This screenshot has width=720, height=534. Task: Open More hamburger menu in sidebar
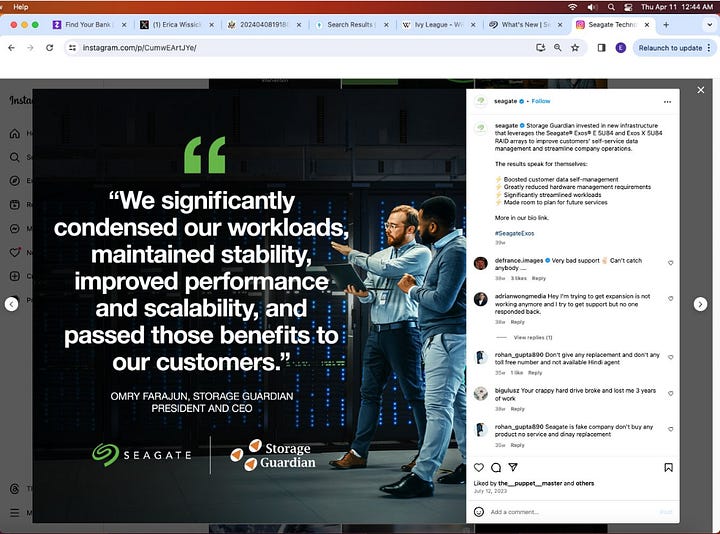[15, 513]
